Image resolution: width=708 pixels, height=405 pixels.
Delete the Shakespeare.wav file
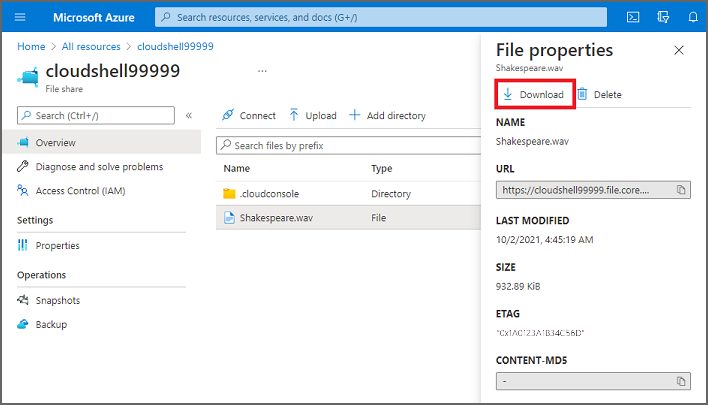(x=600, y=94)
